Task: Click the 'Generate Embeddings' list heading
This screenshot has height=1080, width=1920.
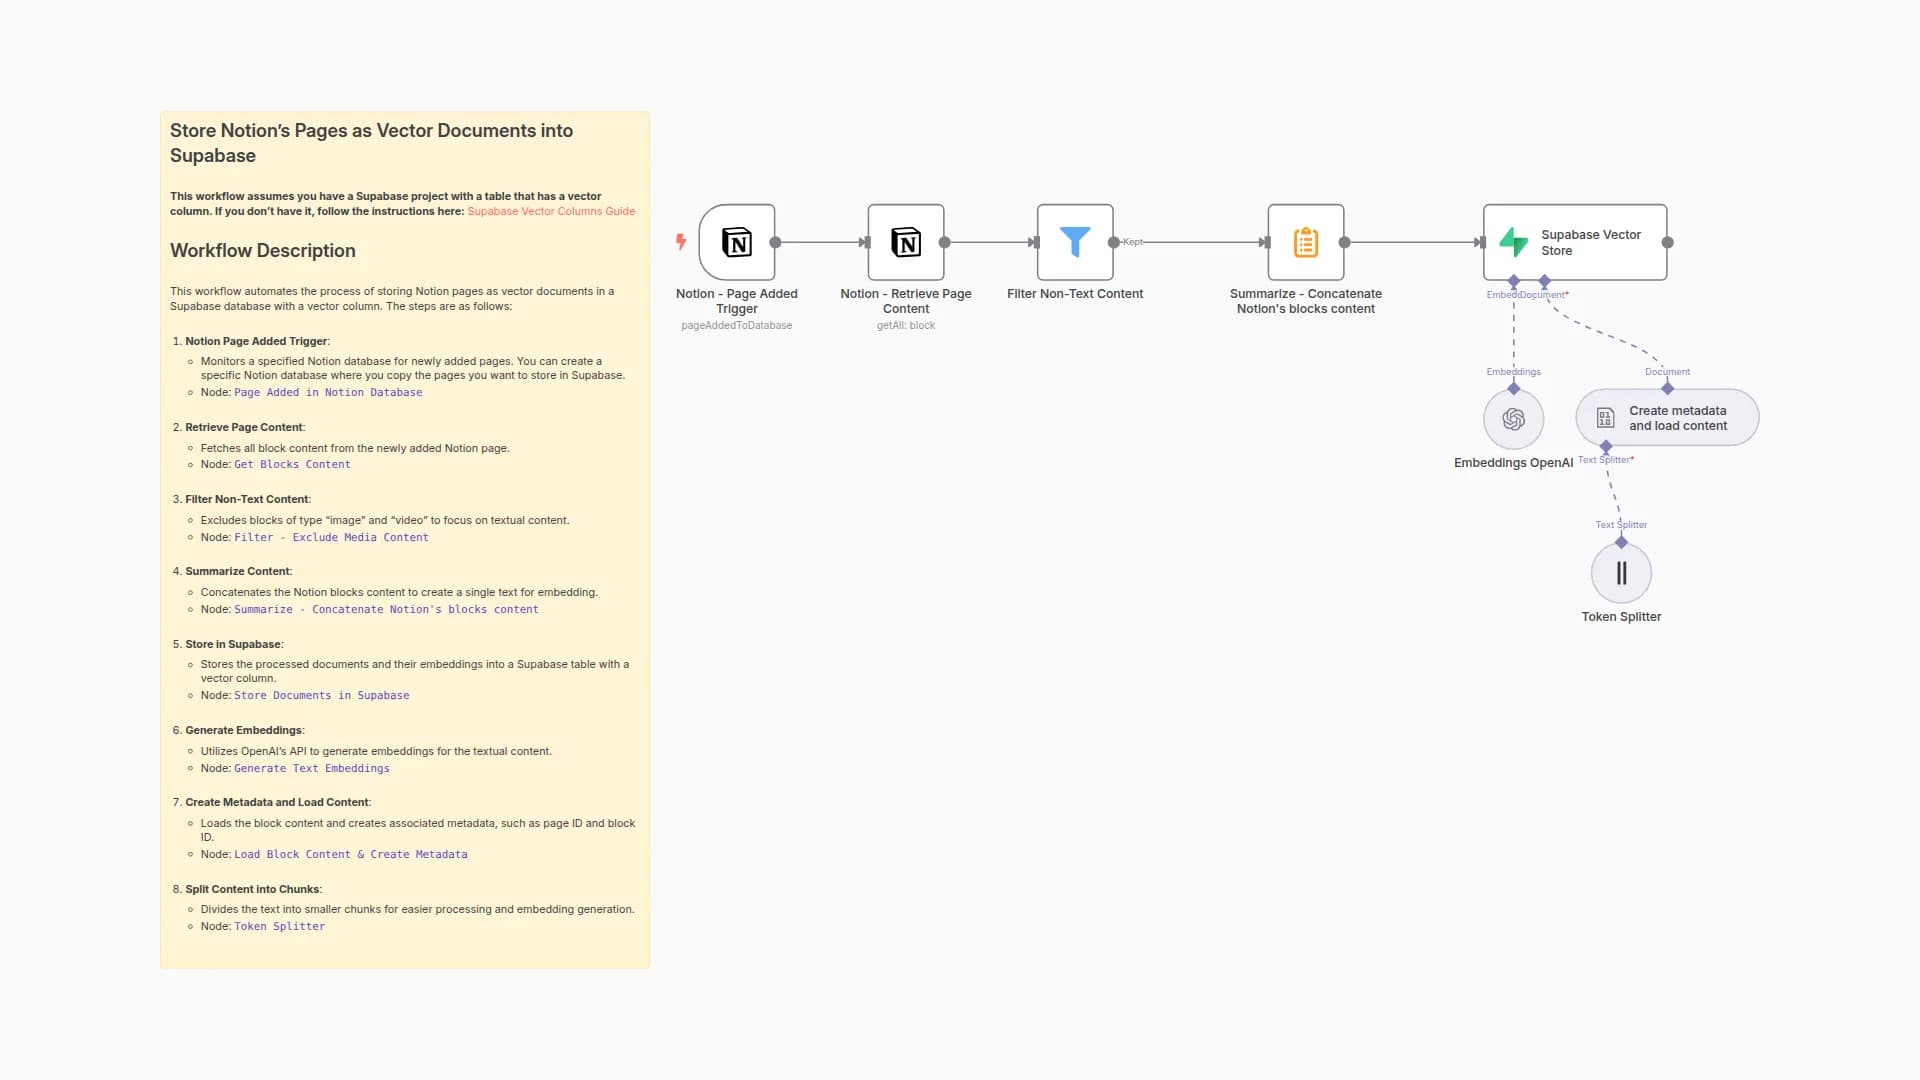Action: point(244,731)
